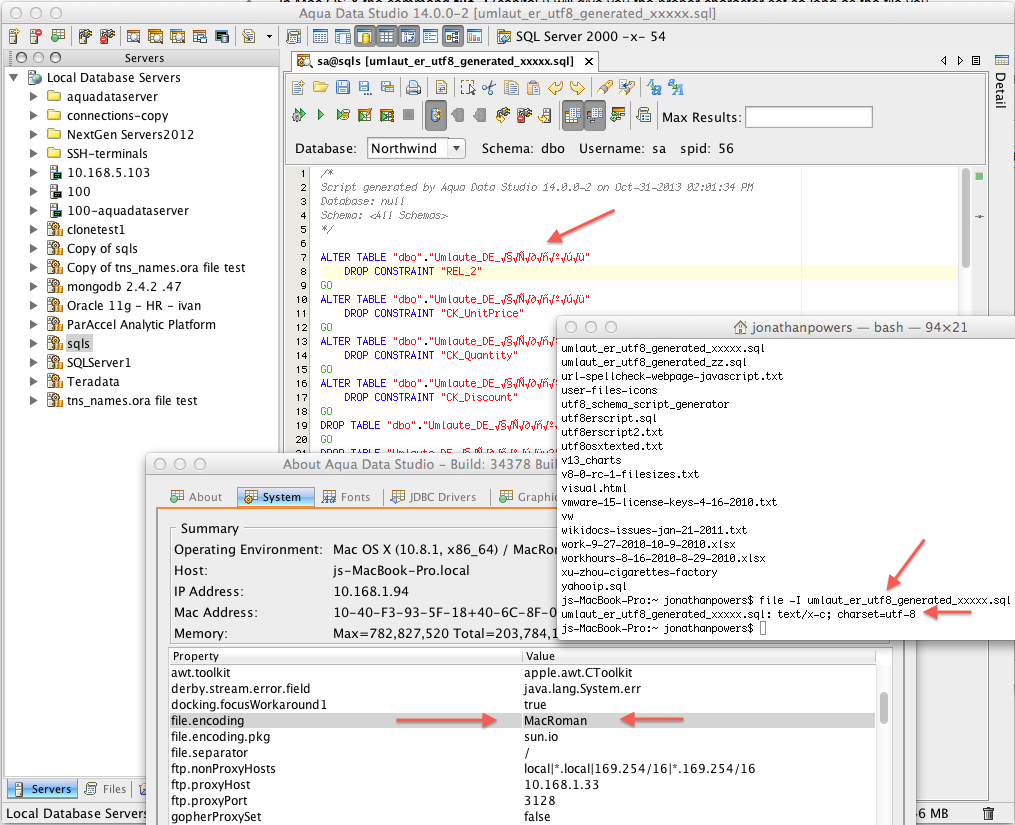Screen dimensions: 1015x825
Task: Click the gray Stop execution square
Action: tap(408, 115)
